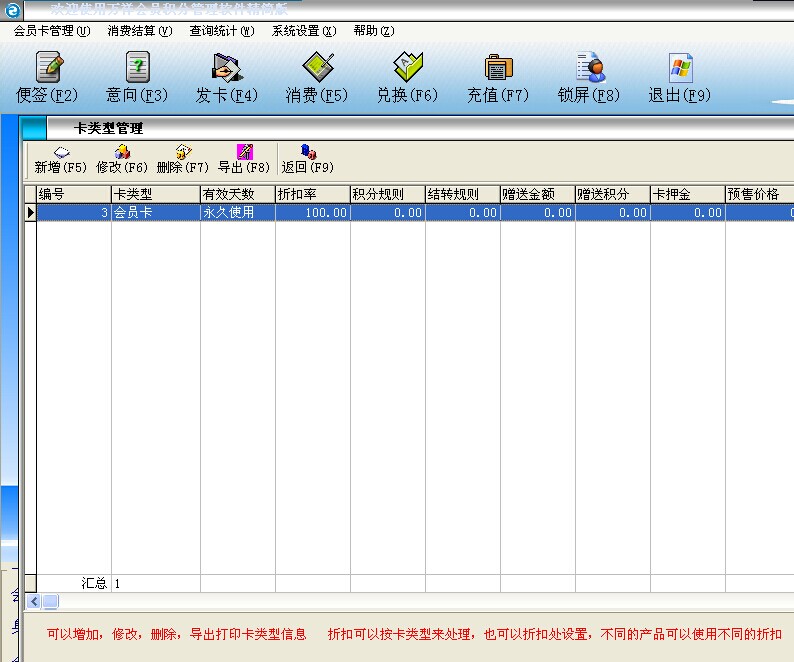Open the 会员卡管理 menu

51,31
